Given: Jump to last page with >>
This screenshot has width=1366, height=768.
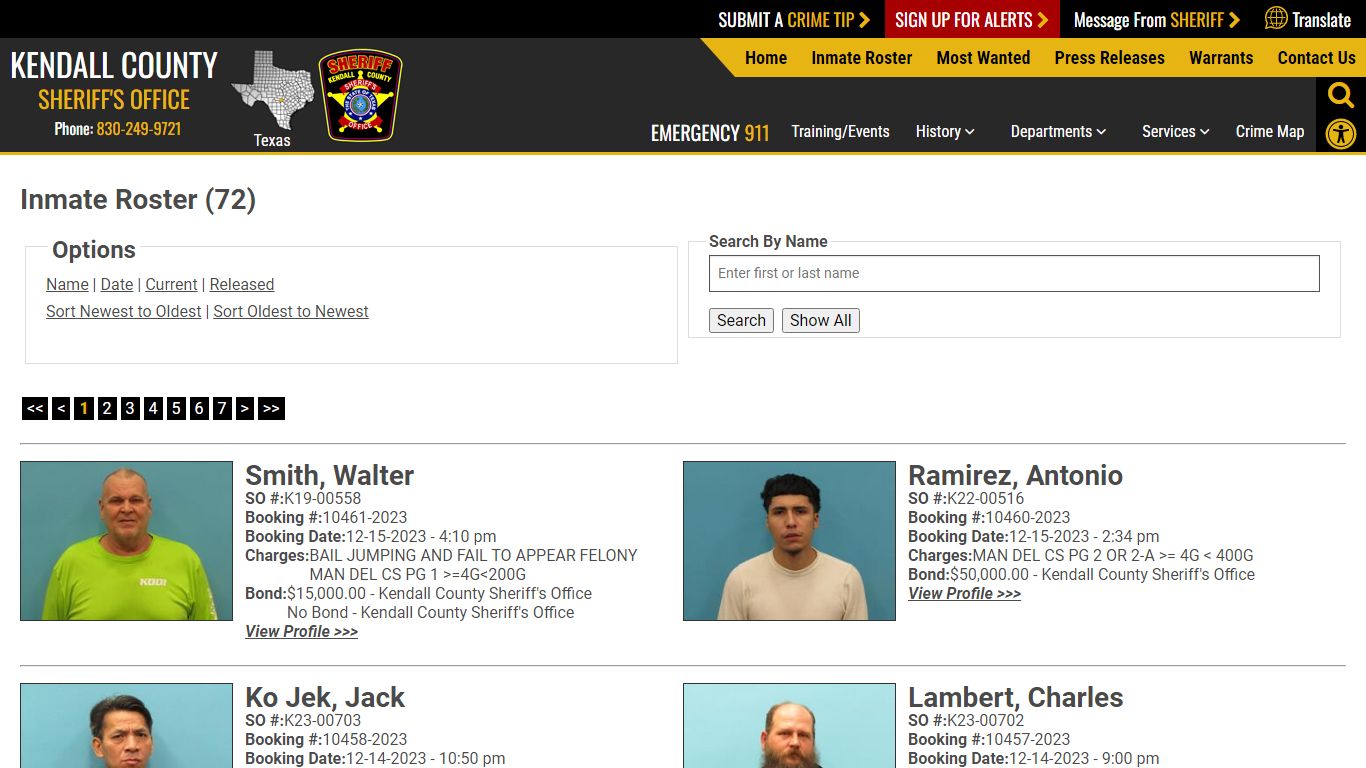Looking at the screenshot, I should pos(271,408).
